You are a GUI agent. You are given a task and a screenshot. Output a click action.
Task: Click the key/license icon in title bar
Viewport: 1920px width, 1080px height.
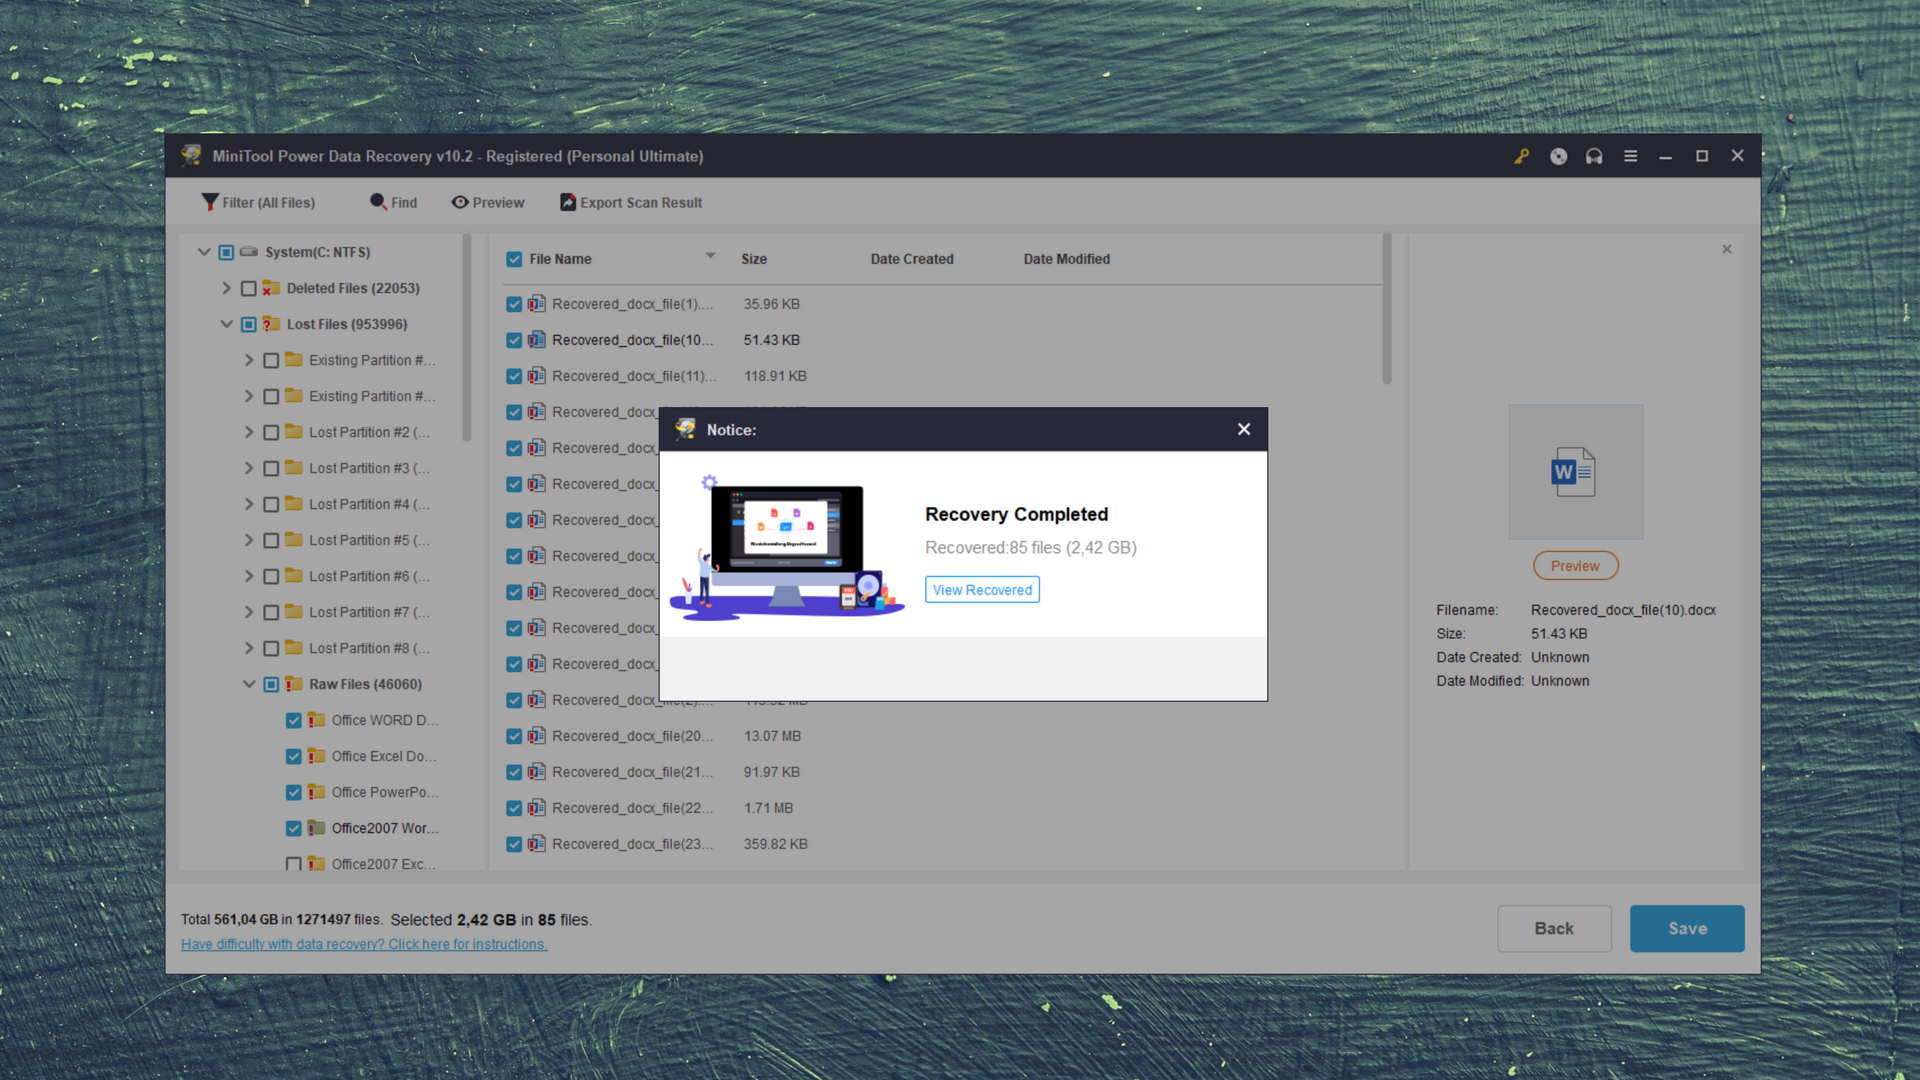(1522, 156)
